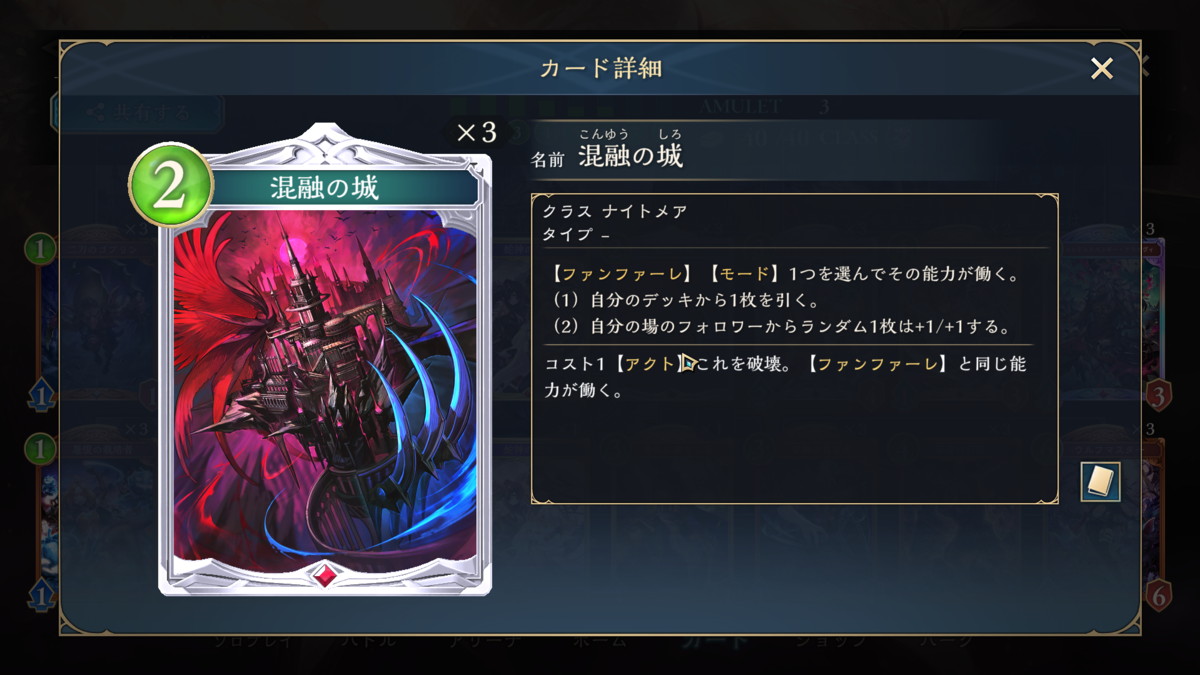
Task: Click the カード詳細 title bar
Action: (x=600, y=68)
